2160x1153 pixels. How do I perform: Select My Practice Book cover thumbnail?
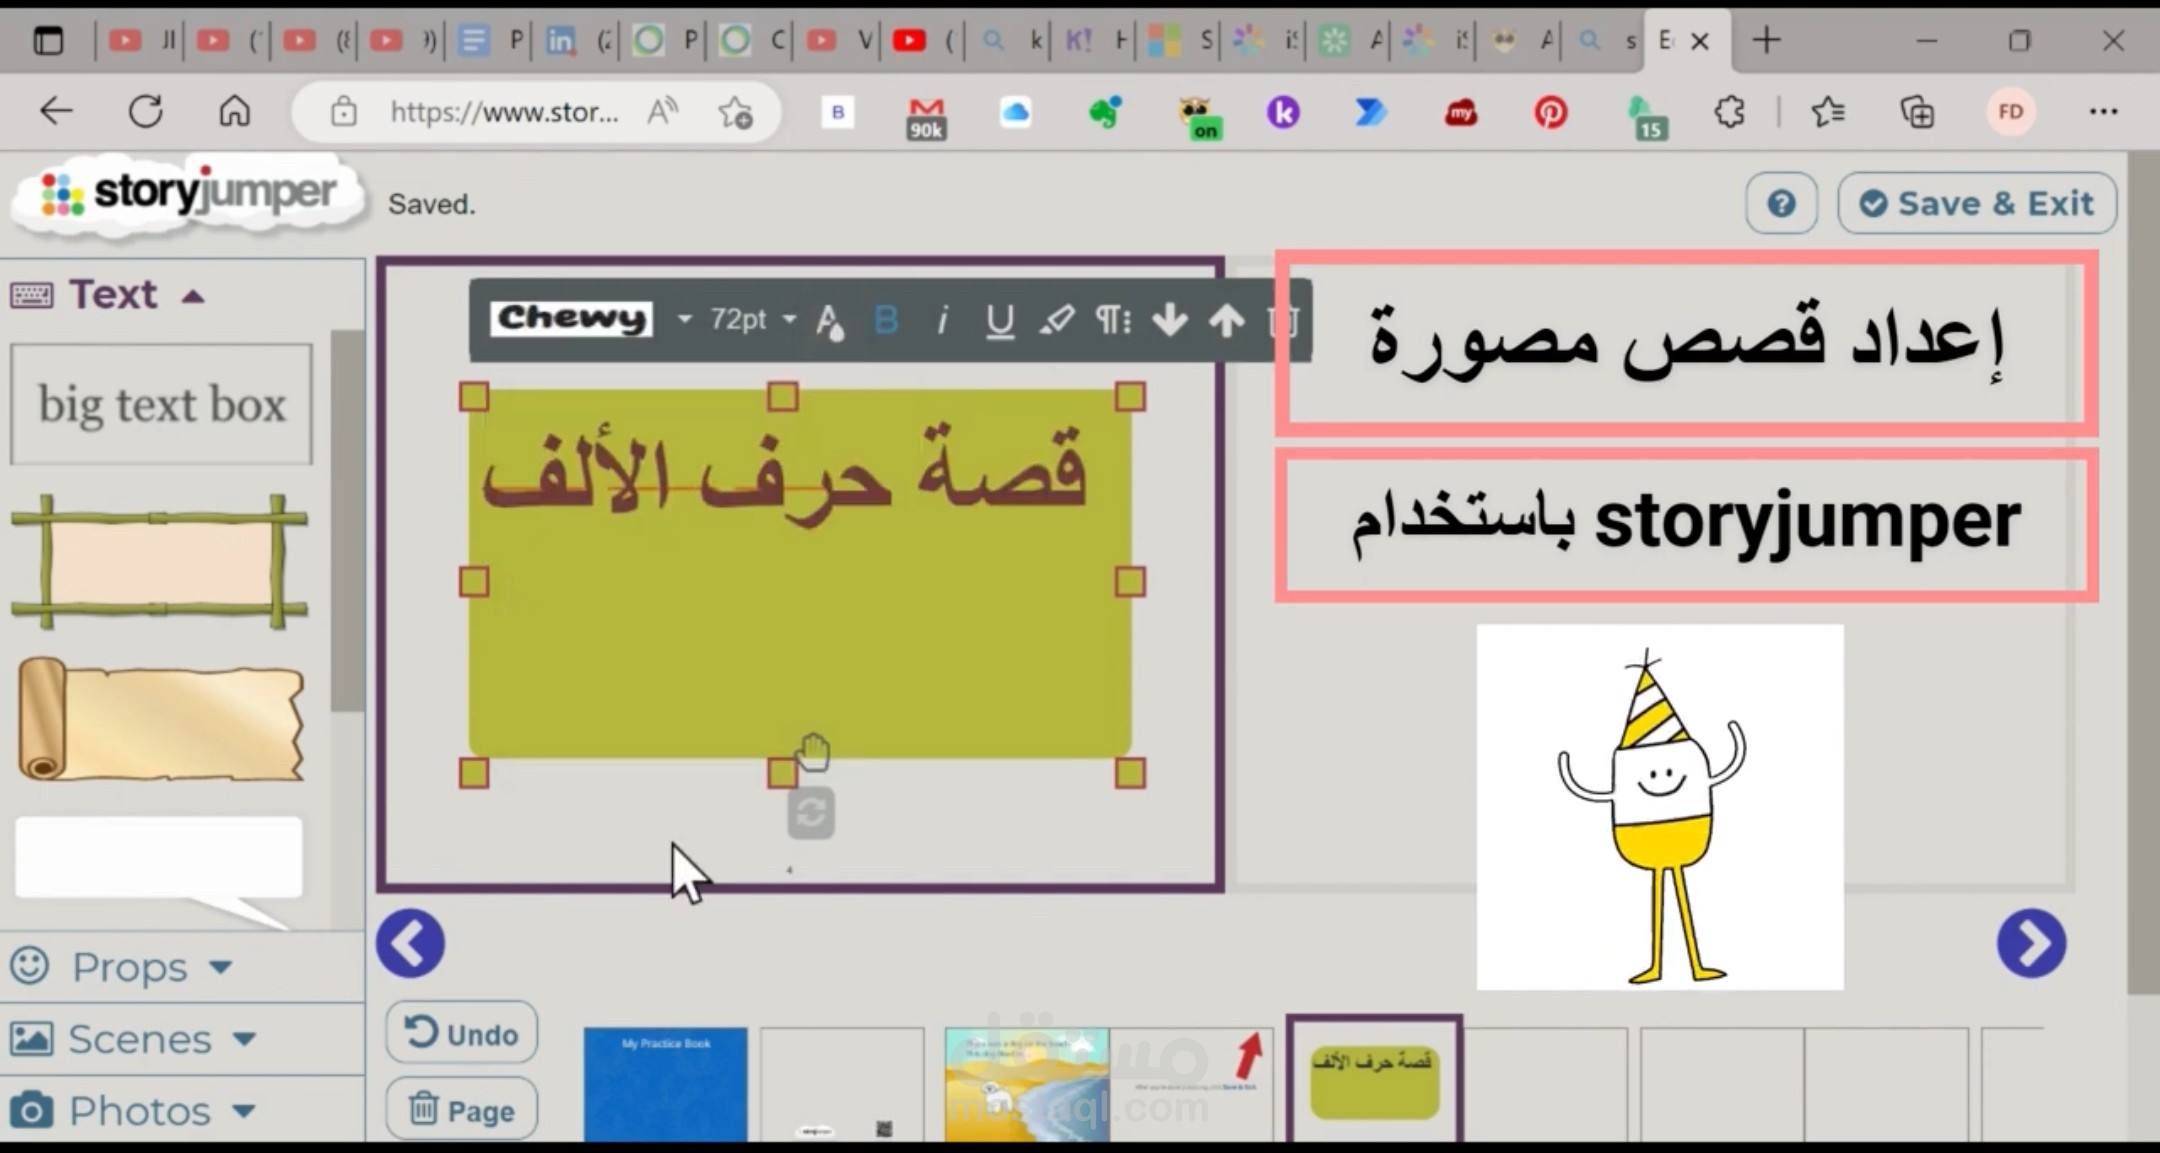665,1084
